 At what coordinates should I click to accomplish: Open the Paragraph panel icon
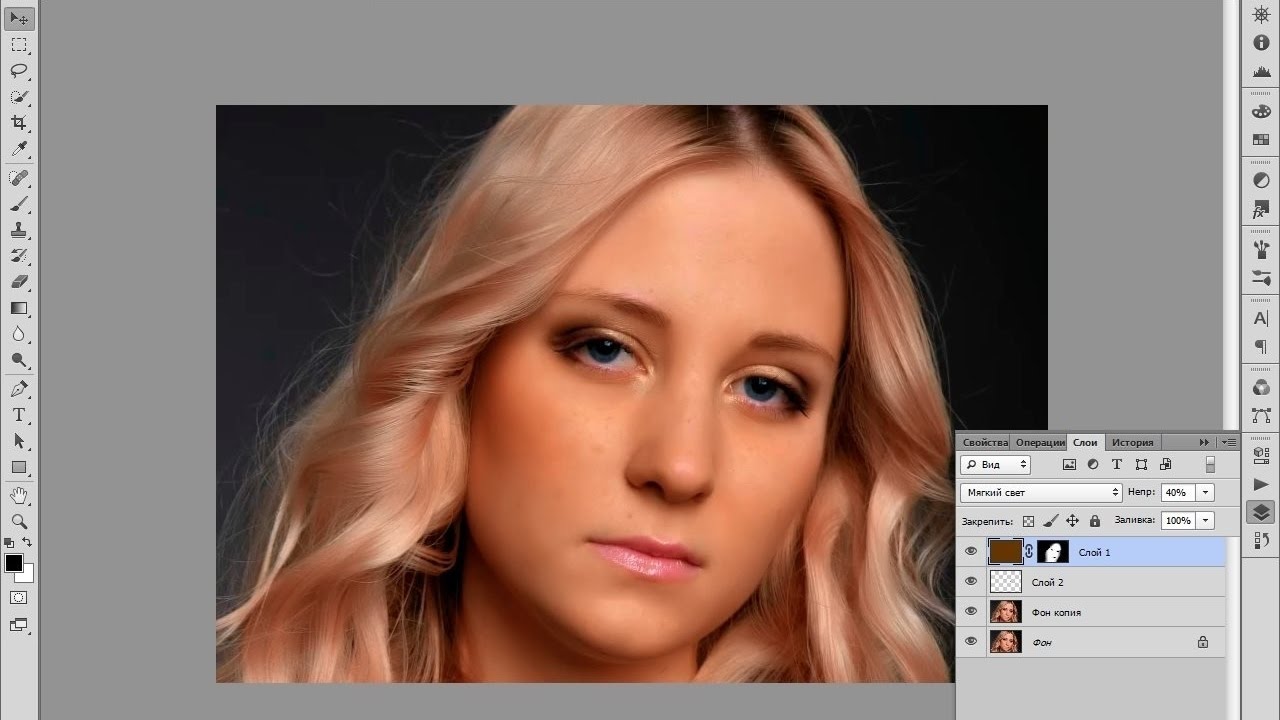click(1261, 347)
